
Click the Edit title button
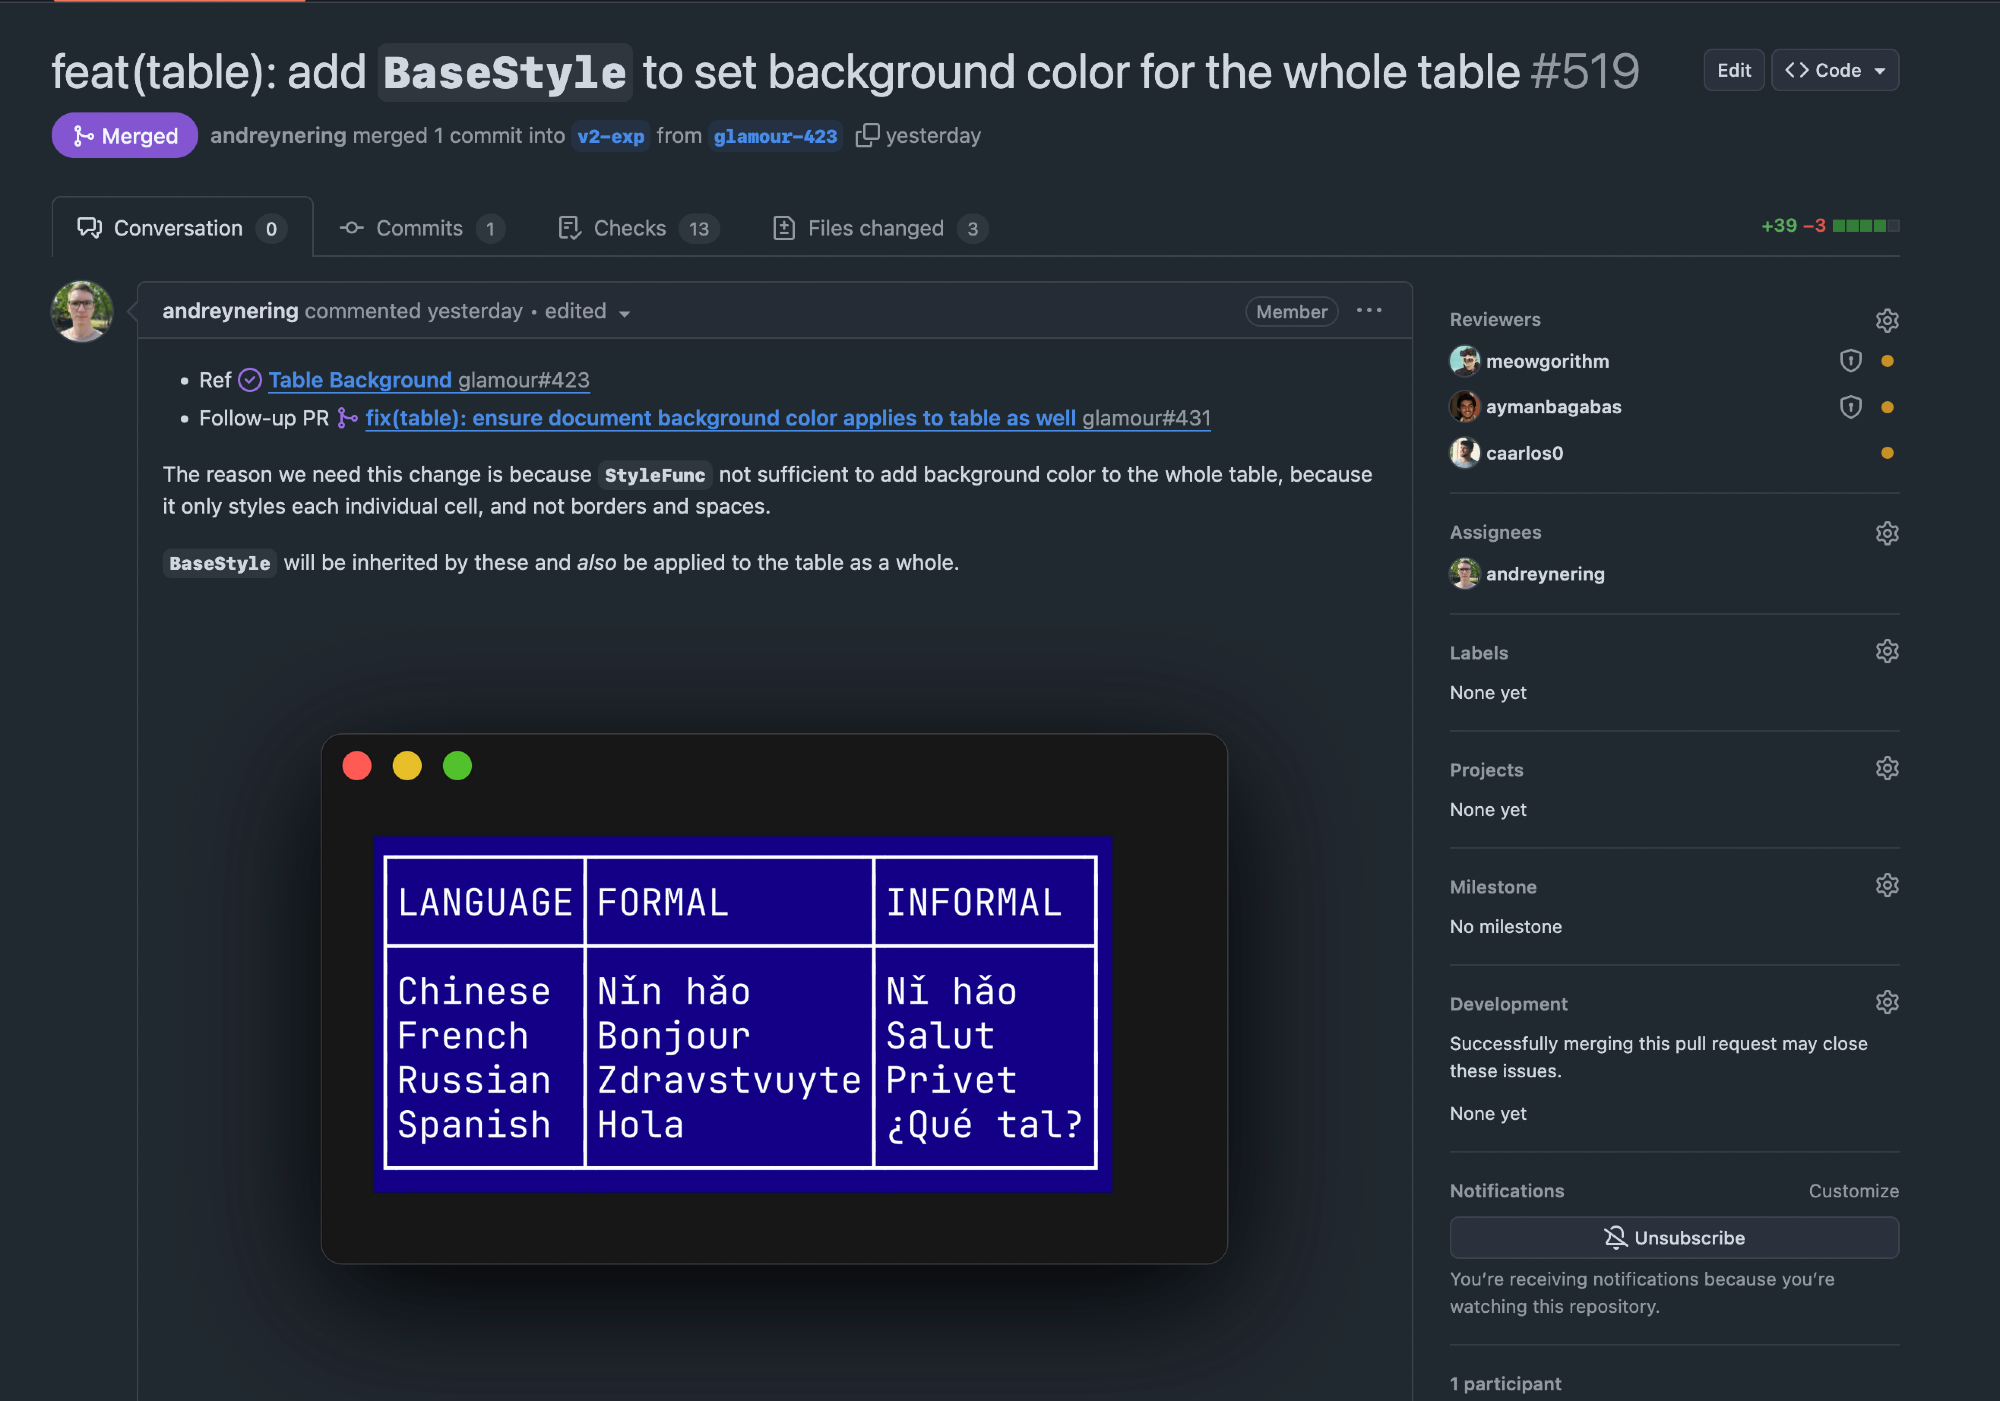[1733, 71]
